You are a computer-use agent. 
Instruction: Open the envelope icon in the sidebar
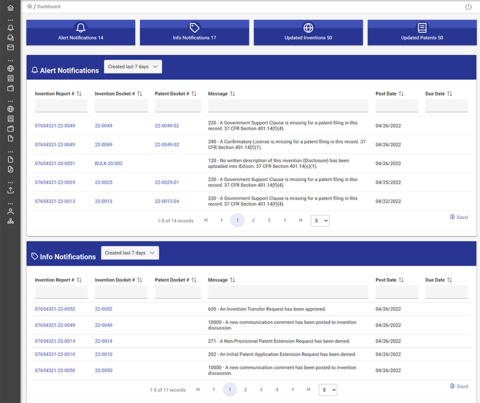(11, 47)
